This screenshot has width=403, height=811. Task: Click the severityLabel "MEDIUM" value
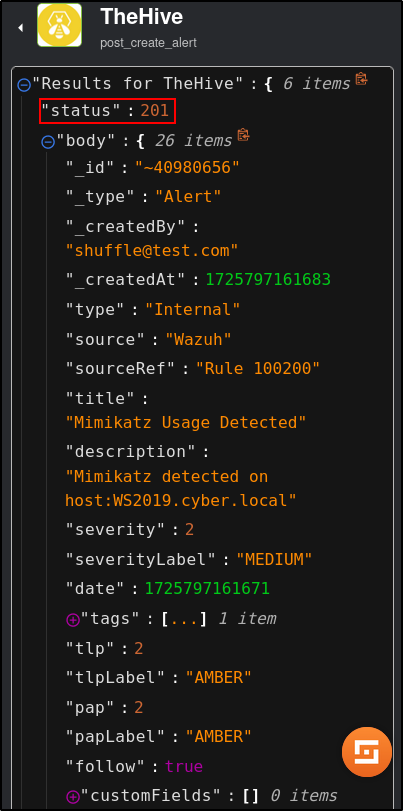(x=274, y=559)
